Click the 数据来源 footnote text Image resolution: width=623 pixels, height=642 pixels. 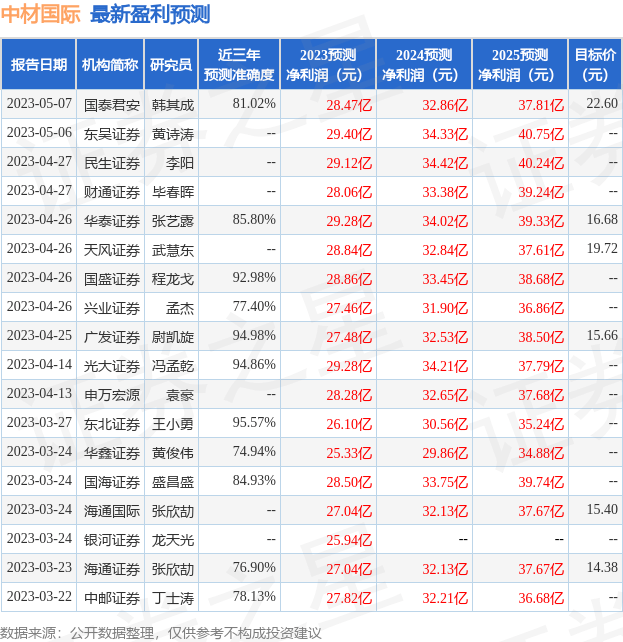coord(160,633)
